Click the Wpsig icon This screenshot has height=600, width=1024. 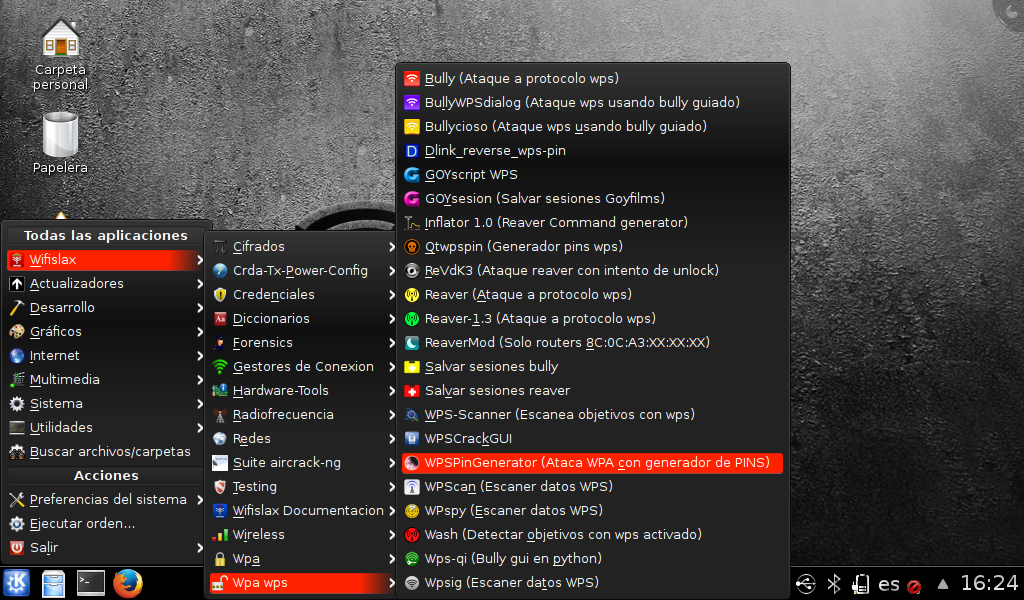411,583
